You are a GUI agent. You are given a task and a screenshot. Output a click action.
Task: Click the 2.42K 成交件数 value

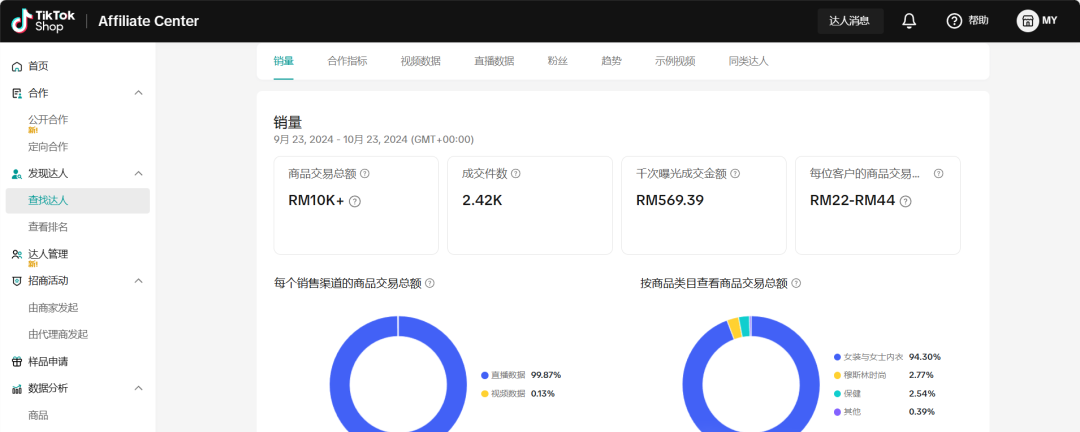(x=481, y=200)
